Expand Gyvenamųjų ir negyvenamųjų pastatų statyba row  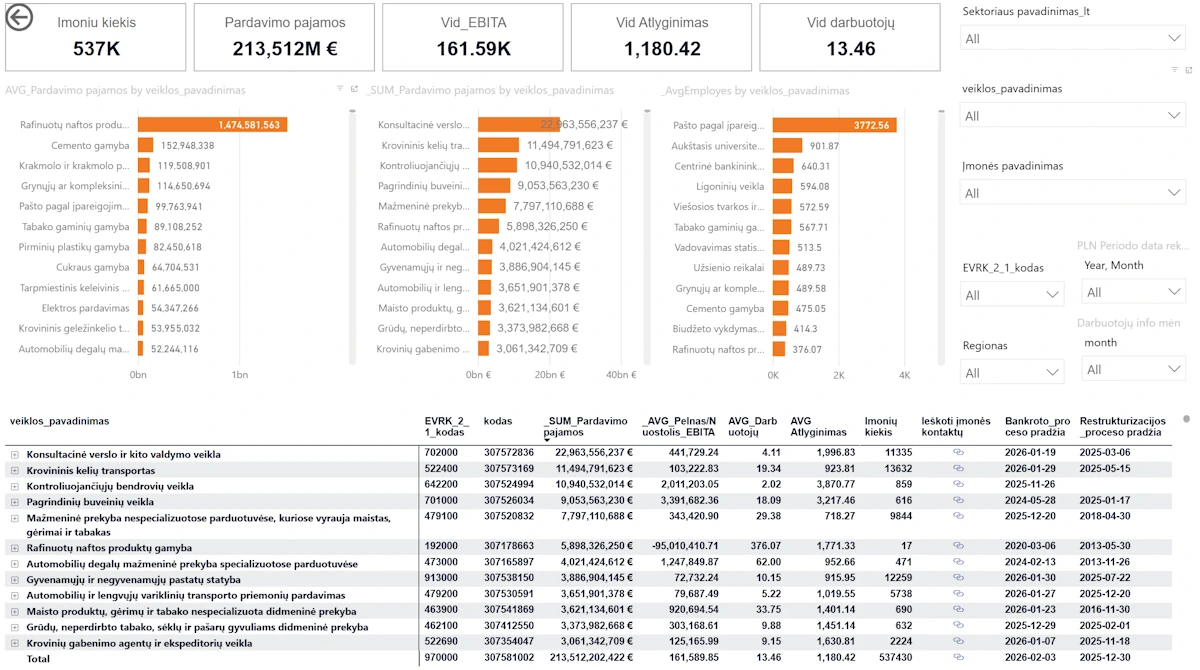pos(15,579)
